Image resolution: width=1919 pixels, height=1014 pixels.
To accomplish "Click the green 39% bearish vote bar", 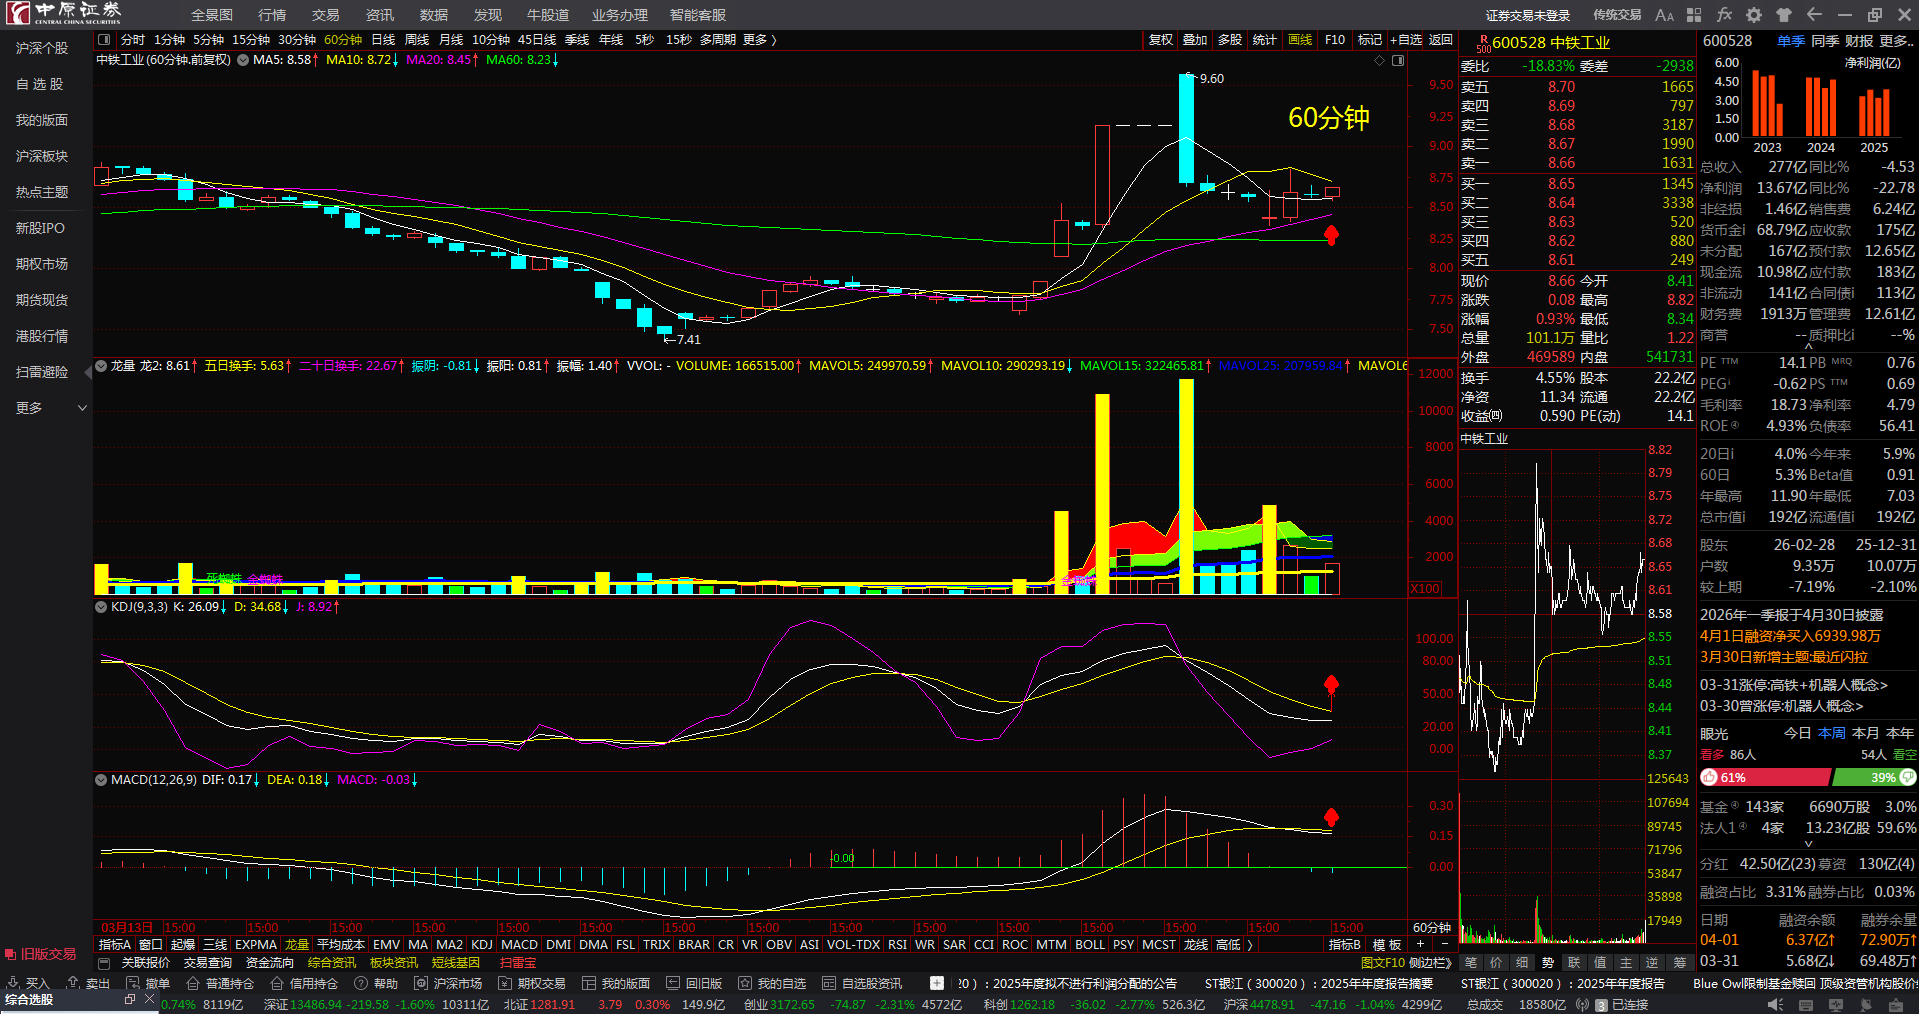I will 1874,778.
